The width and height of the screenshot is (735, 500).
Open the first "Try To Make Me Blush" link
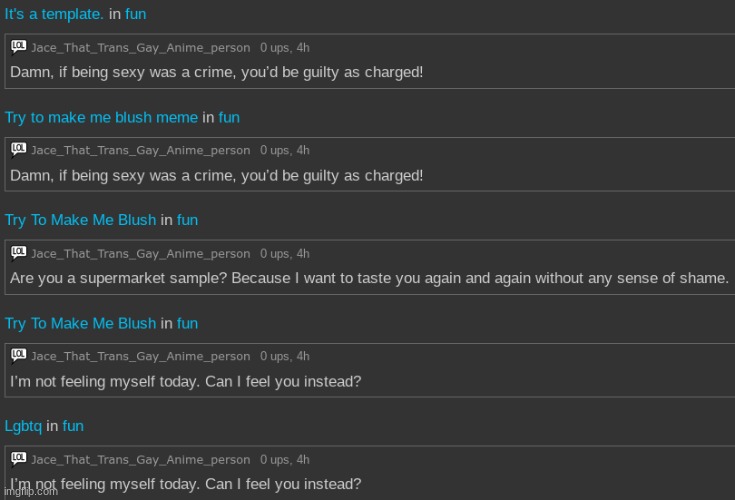[80, 220]
